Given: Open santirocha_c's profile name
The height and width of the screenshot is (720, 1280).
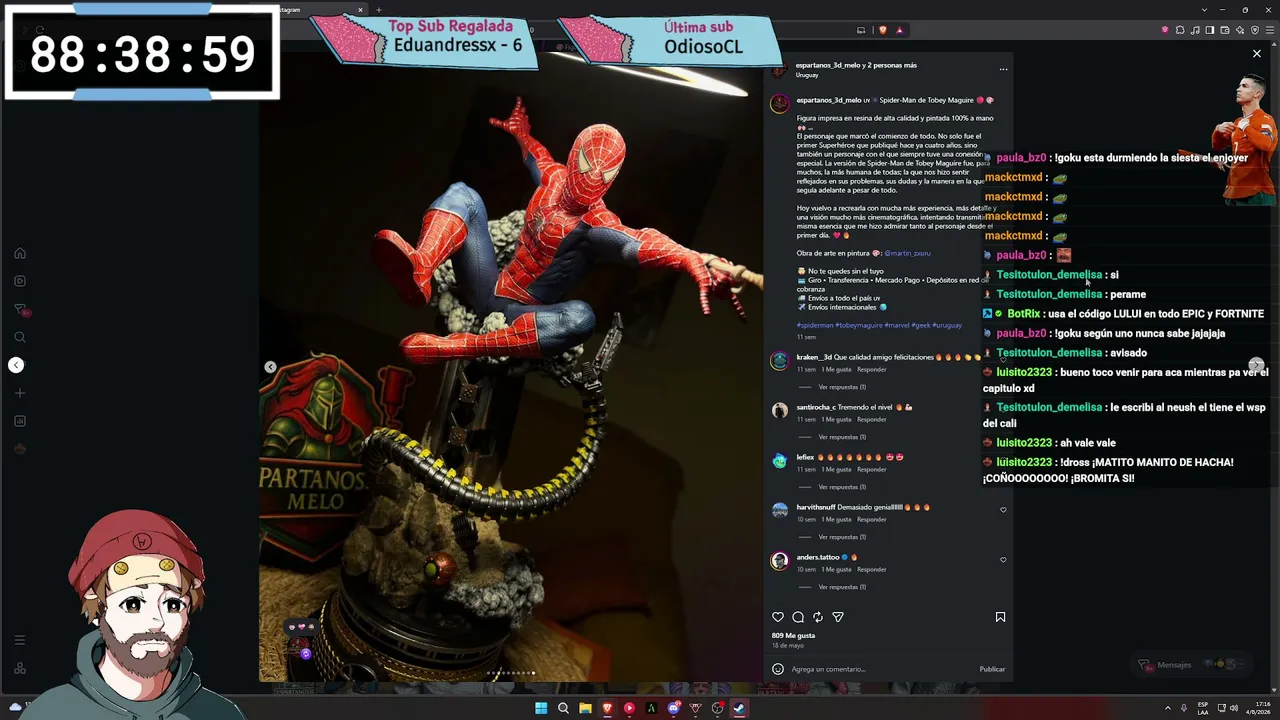Looking at the screenshot, I should 816,407.
